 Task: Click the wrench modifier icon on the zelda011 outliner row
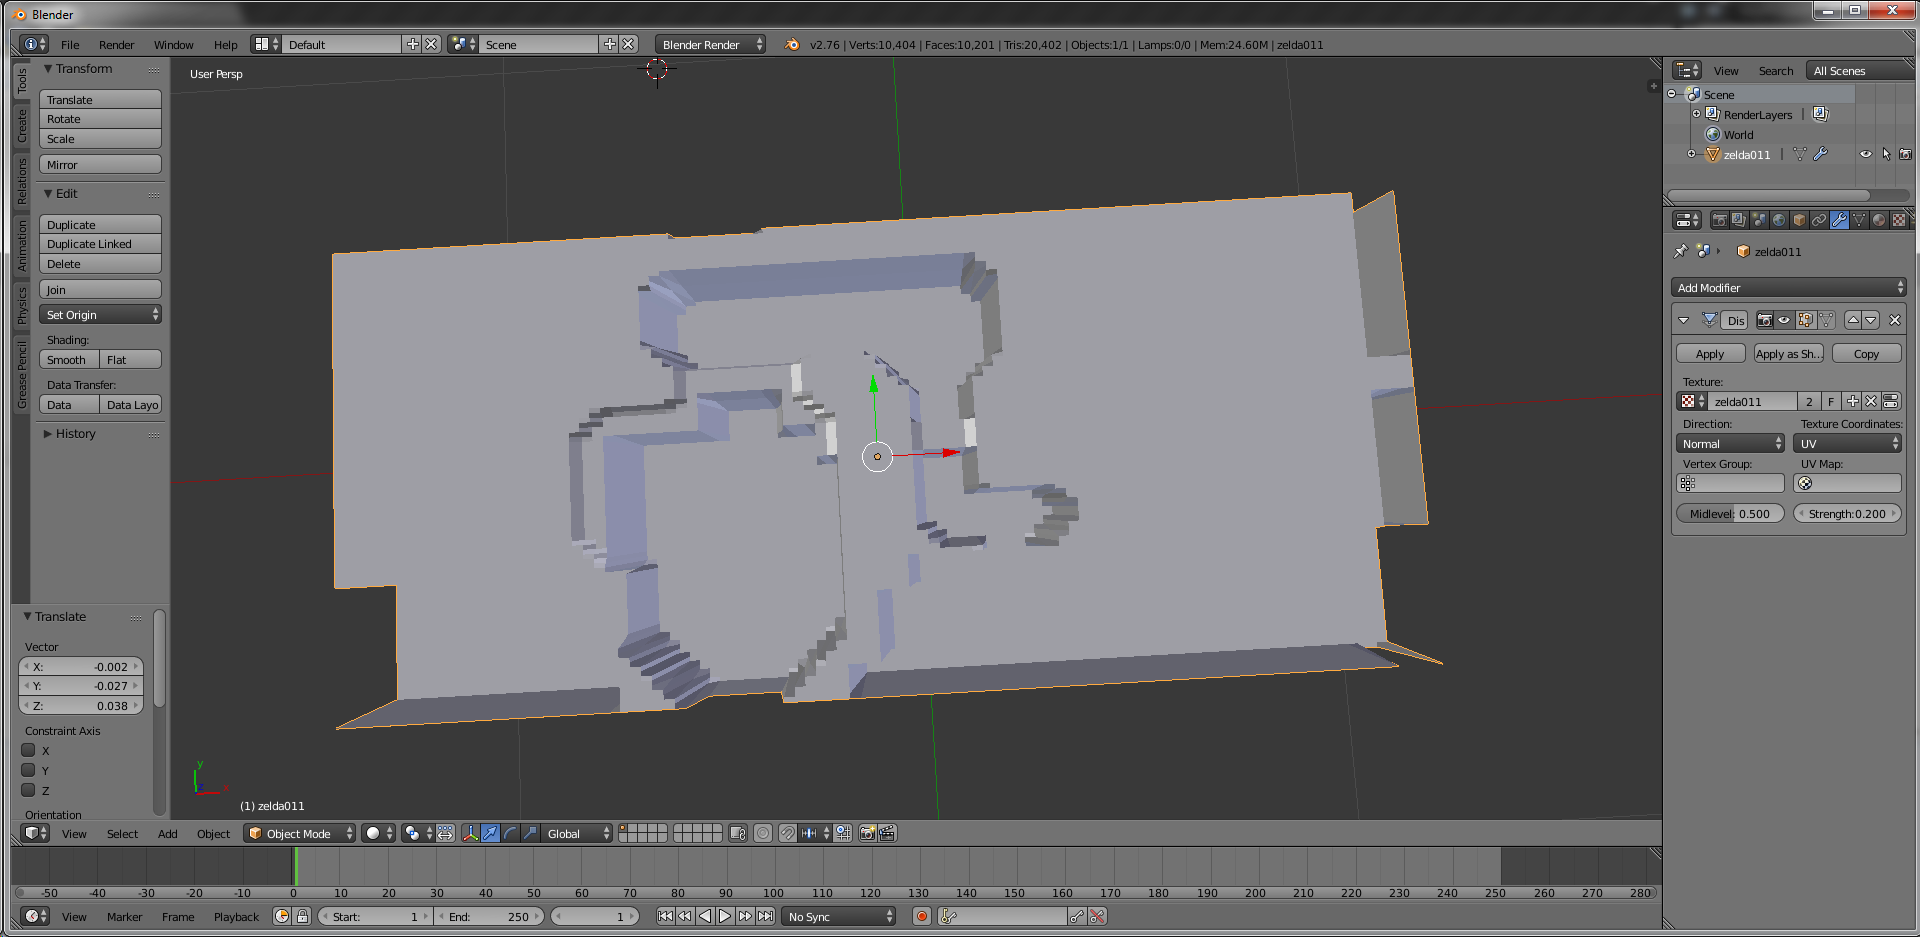1820,154
